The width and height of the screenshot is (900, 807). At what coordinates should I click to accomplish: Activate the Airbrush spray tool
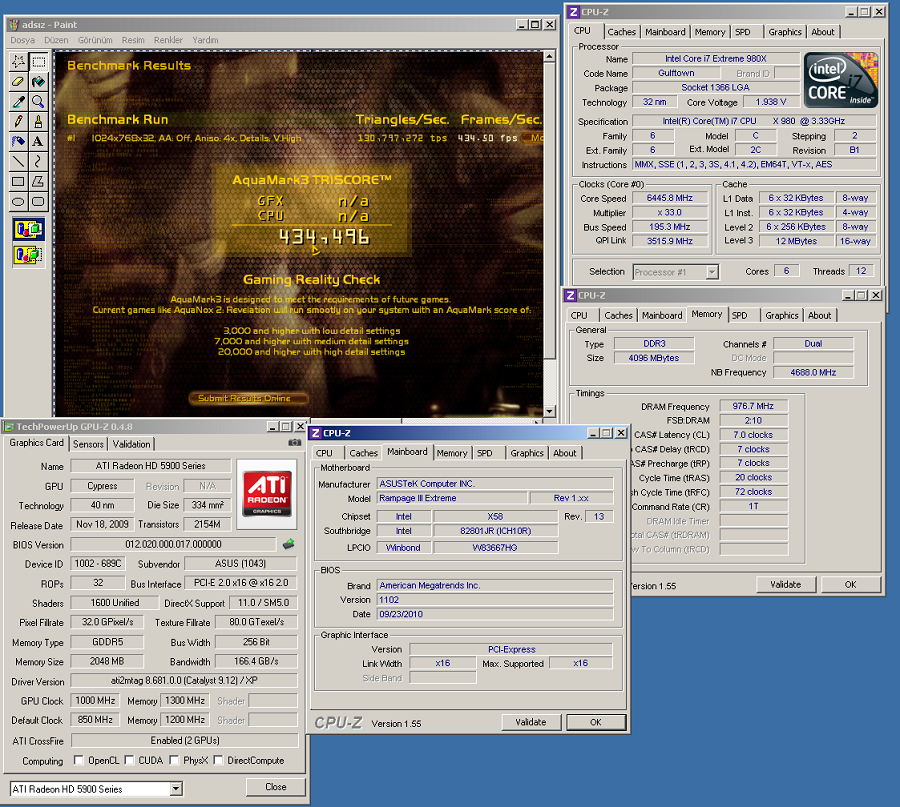pyautogui.click(x=18, y=141)
